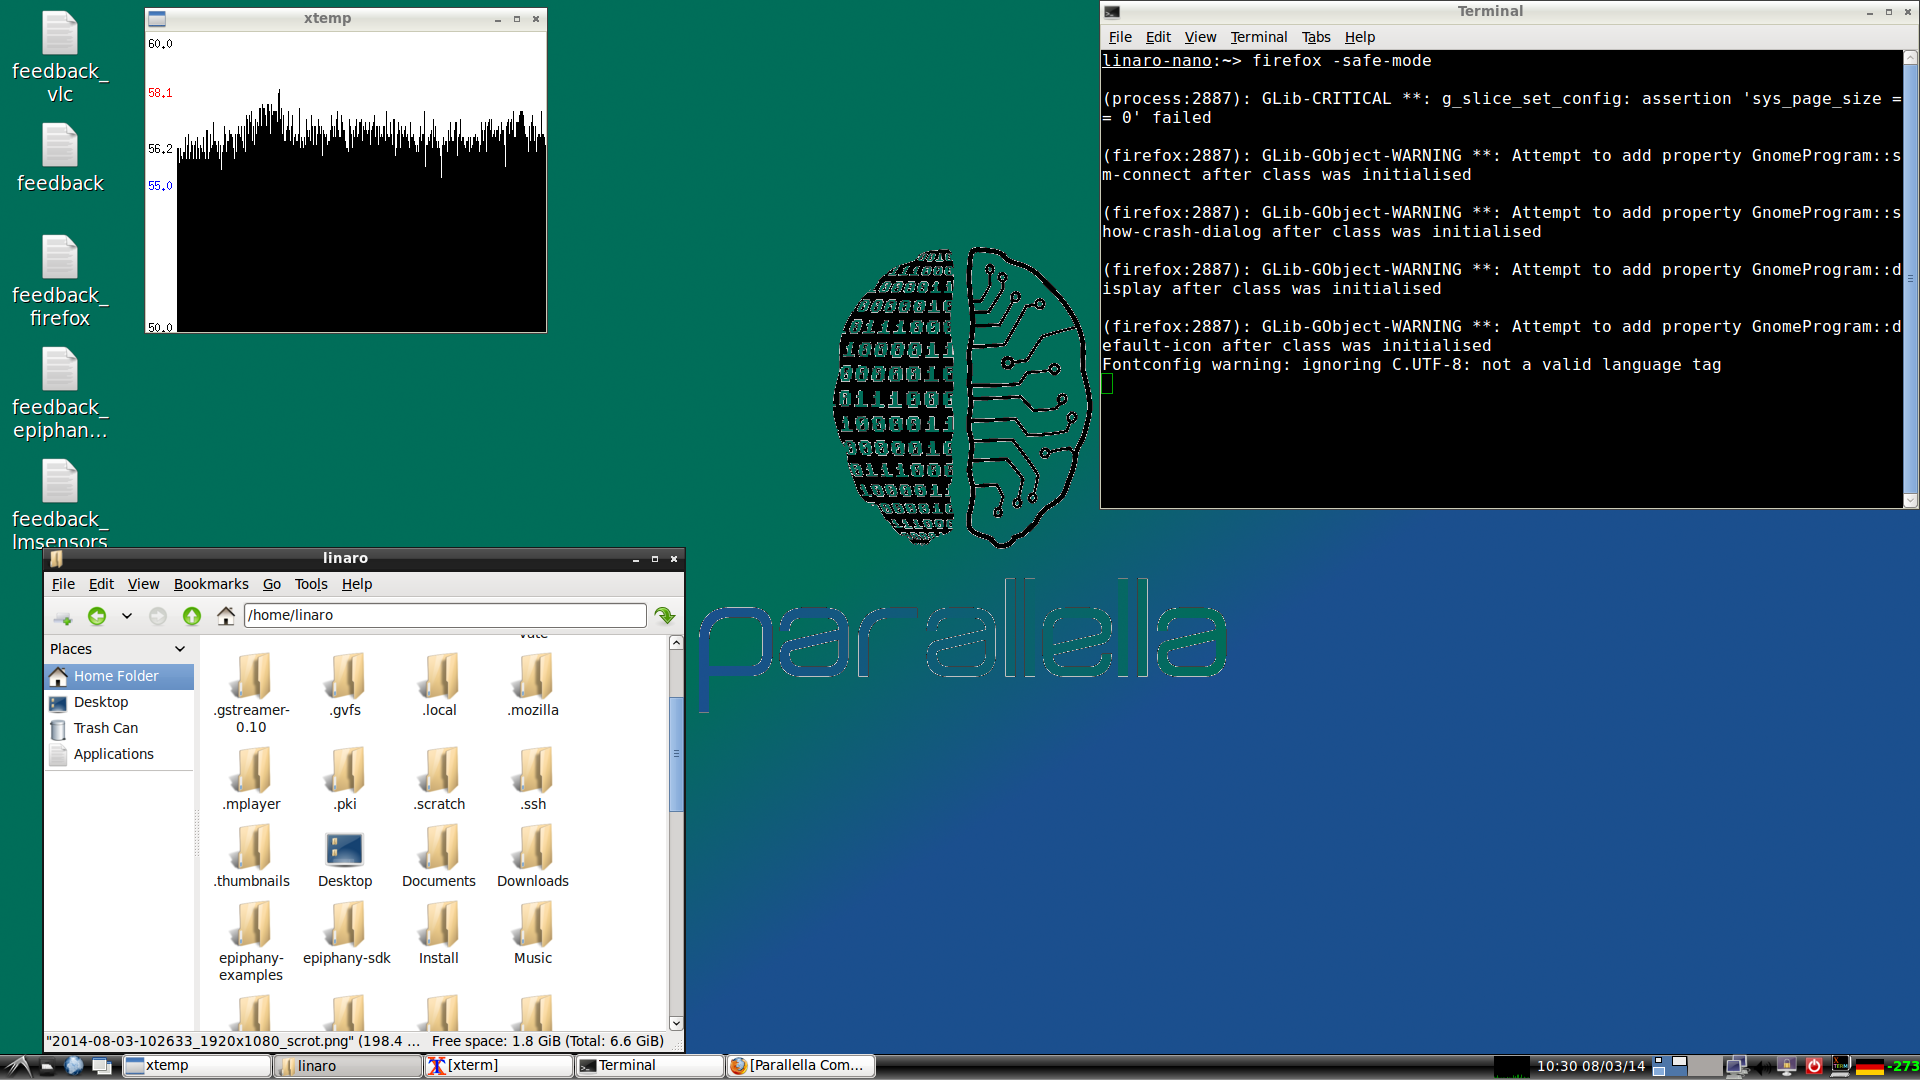Open the .mozilla folder
The image size is (1920, 1080).
pyautogui.click(x=532, y=684)
